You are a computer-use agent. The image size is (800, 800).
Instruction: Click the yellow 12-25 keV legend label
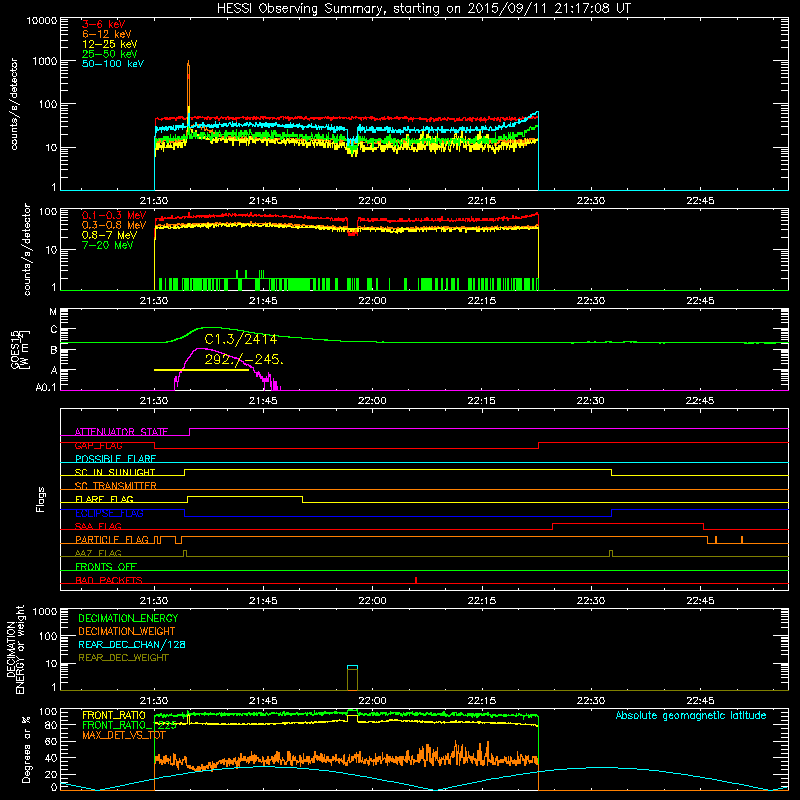[110, 44]
